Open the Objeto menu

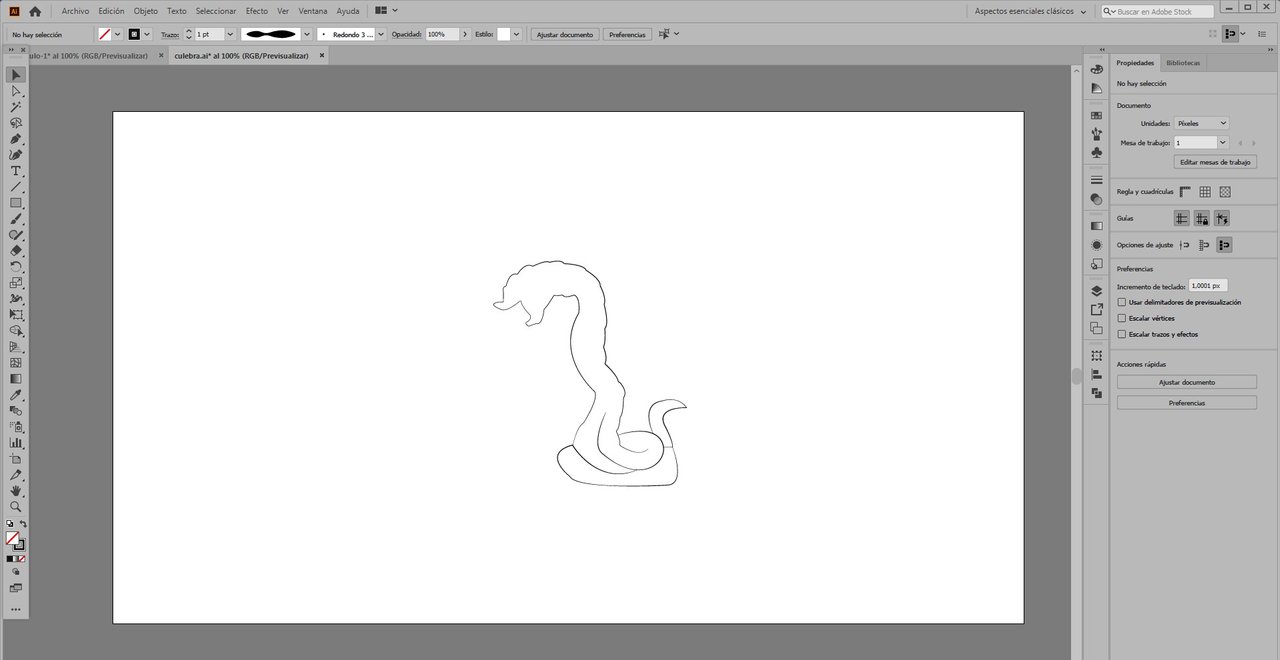[146, 11]
